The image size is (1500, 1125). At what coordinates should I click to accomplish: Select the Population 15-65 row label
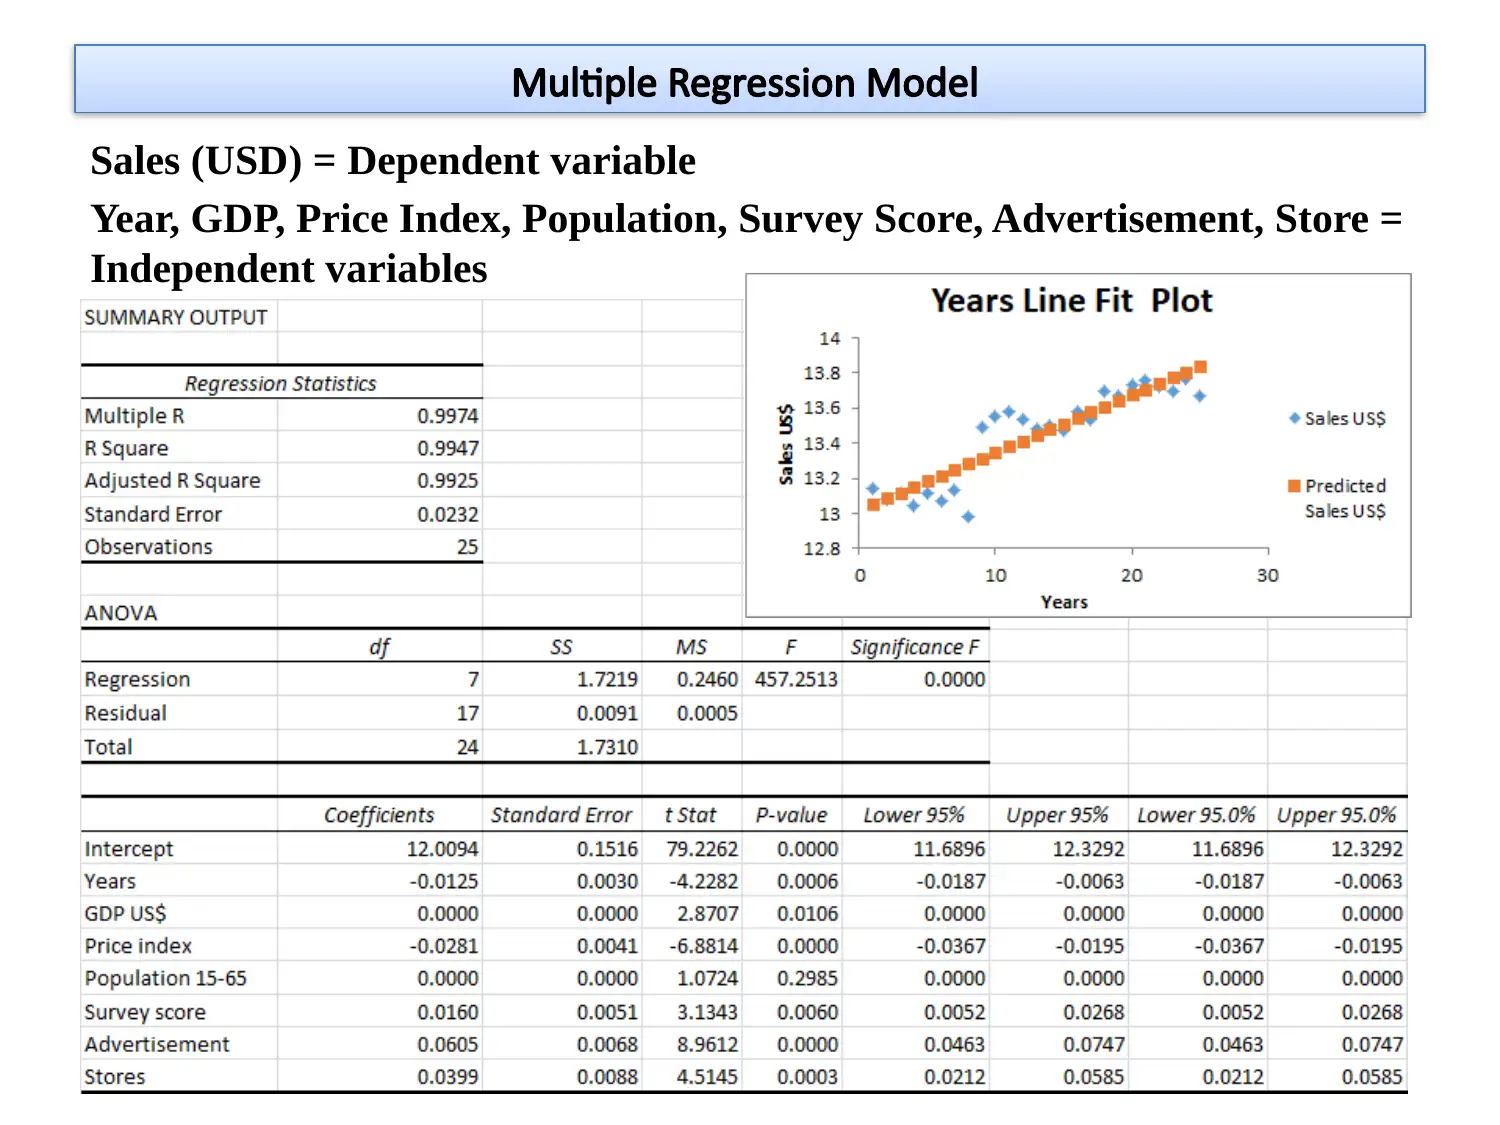pos(165,978)
